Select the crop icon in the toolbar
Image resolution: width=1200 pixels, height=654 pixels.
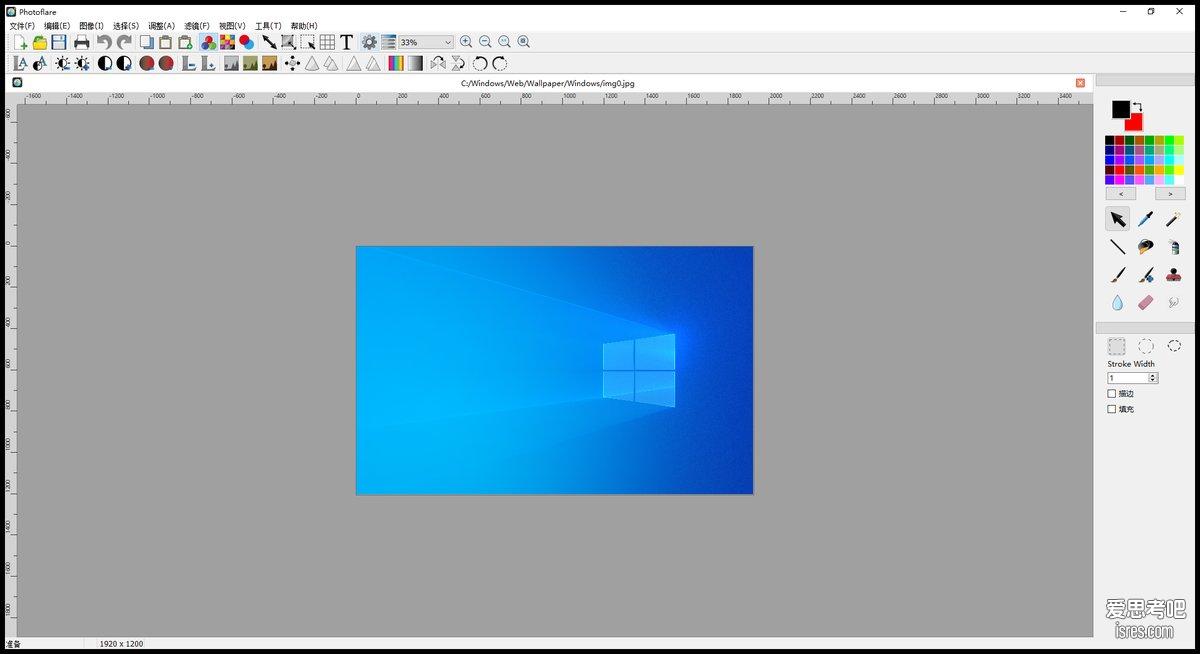tap(308, 42)
